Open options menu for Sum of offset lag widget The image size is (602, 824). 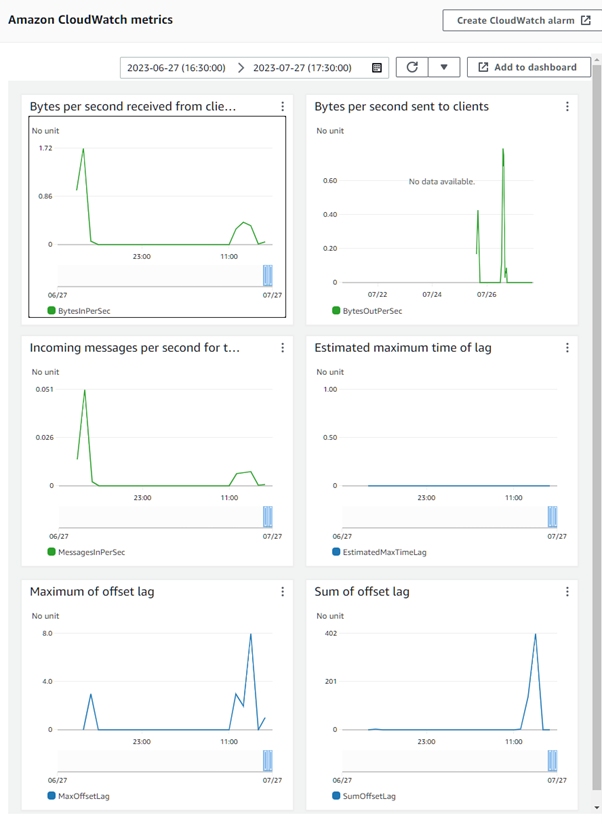pos(567,592)
